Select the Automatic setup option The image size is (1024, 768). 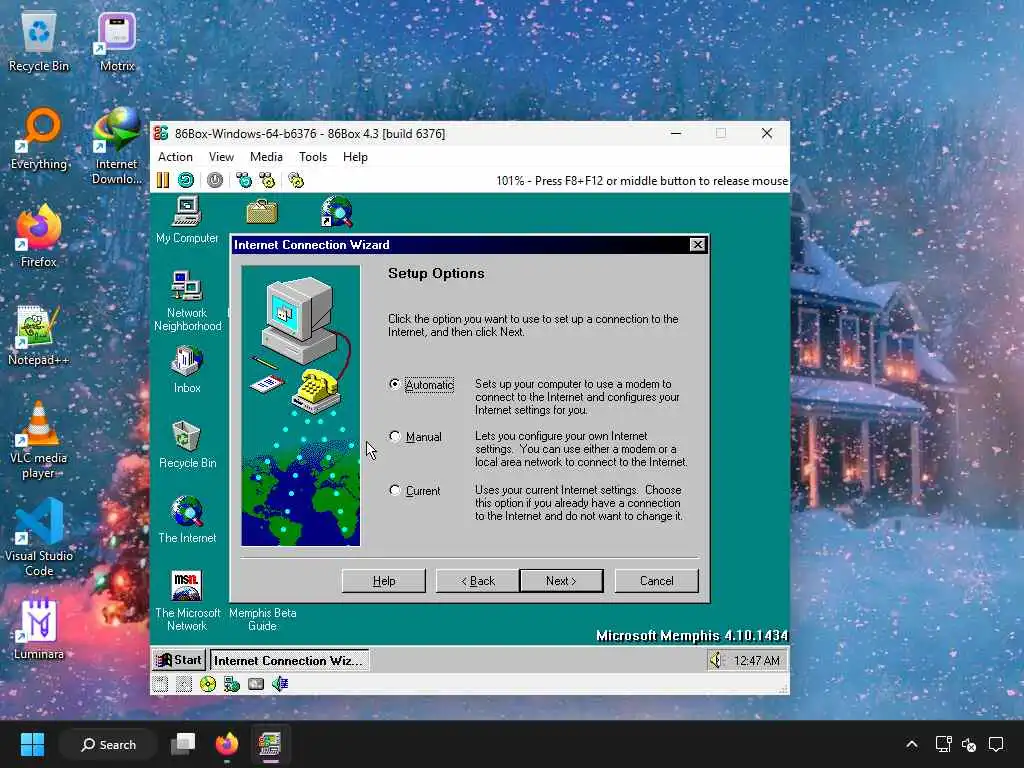[421, 385]
